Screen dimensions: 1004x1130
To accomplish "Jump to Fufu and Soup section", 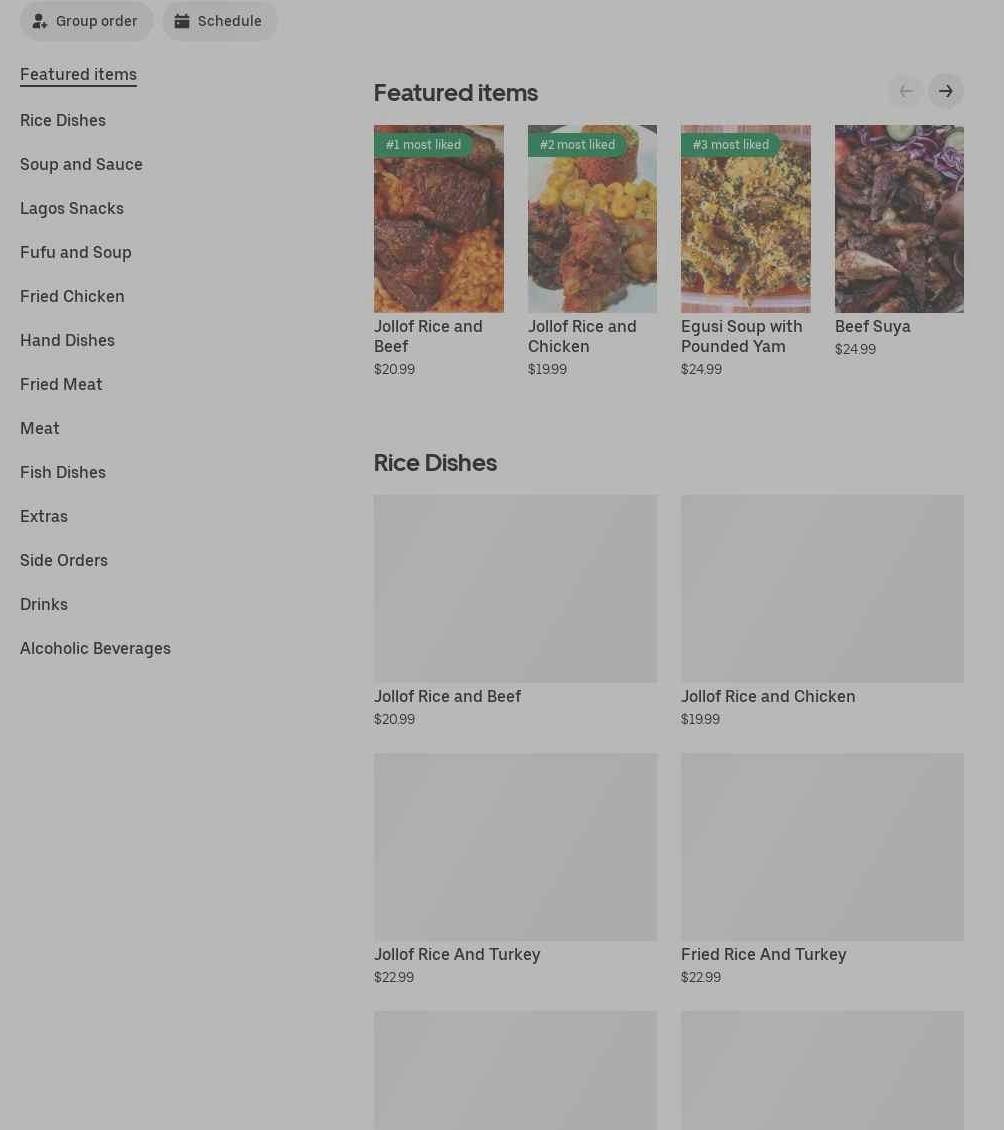I will coord(76,252).
